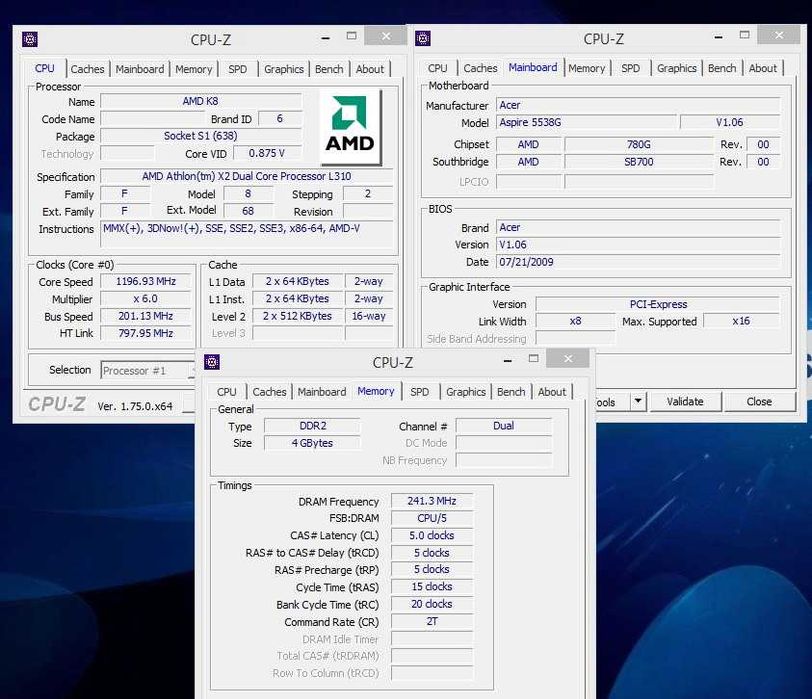Click the Close button in Mainboard window
This screenshot has width=812, height=699.
[x=759, y=401]
